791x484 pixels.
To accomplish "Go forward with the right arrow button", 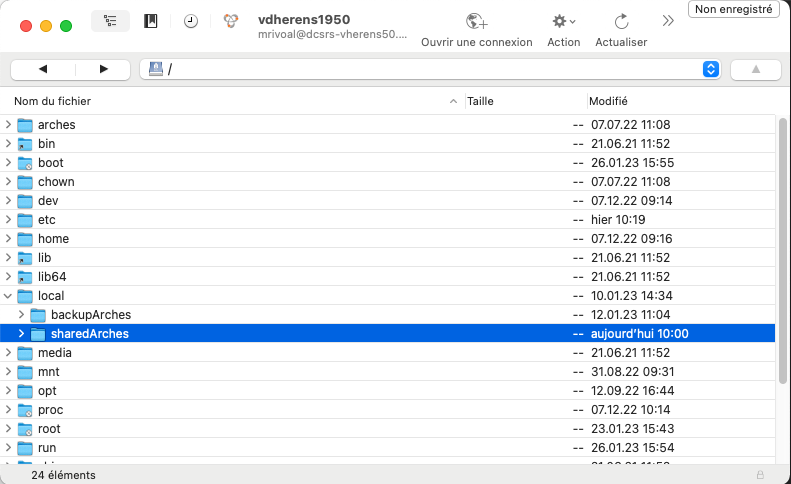I will (104, 69).
